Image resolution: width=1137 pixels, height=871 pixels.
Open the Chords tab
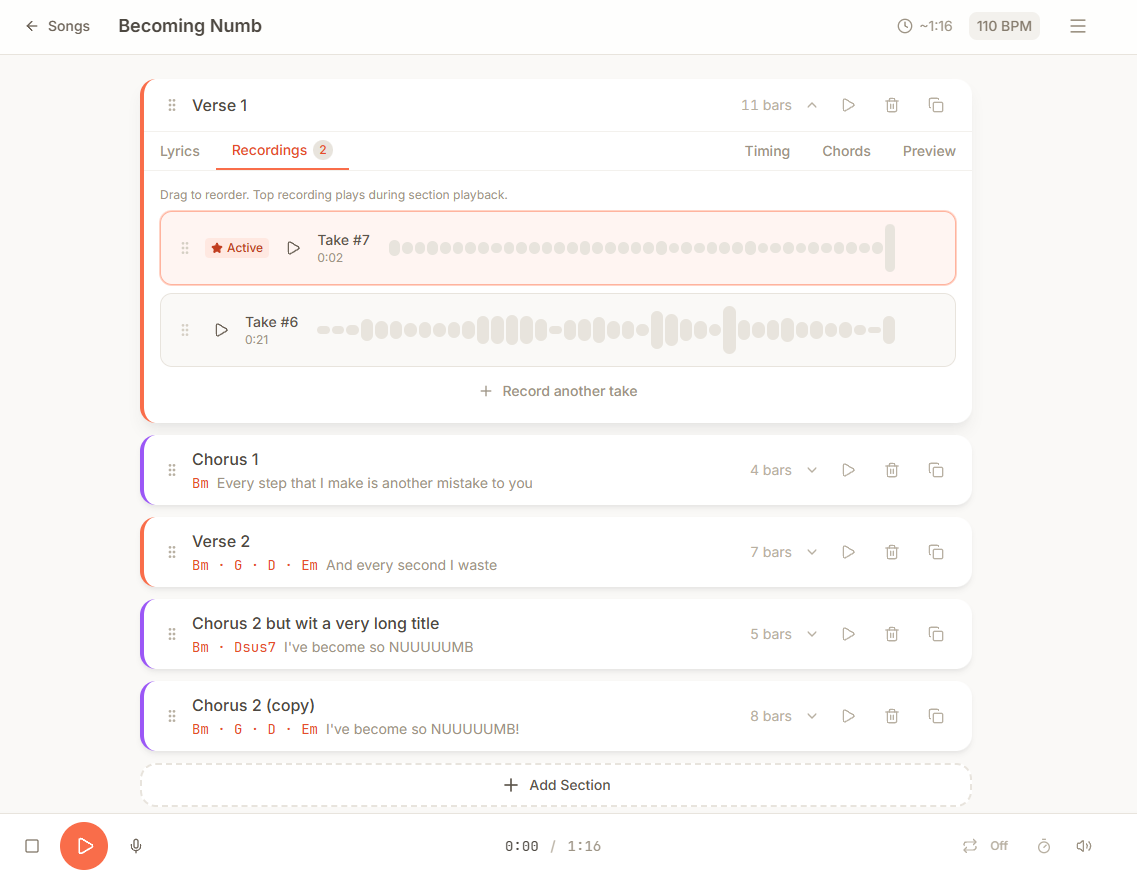[846, 151]
